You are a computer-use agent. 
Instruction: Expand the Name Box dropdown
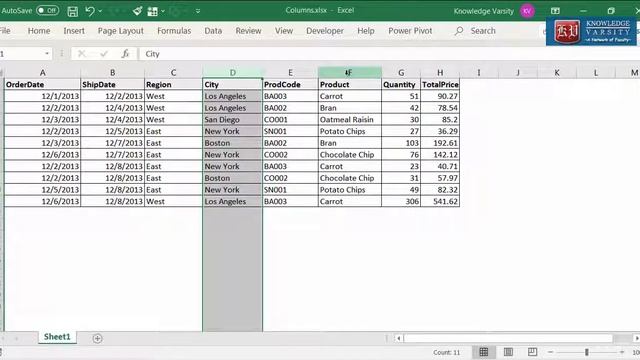pos(47,54)
